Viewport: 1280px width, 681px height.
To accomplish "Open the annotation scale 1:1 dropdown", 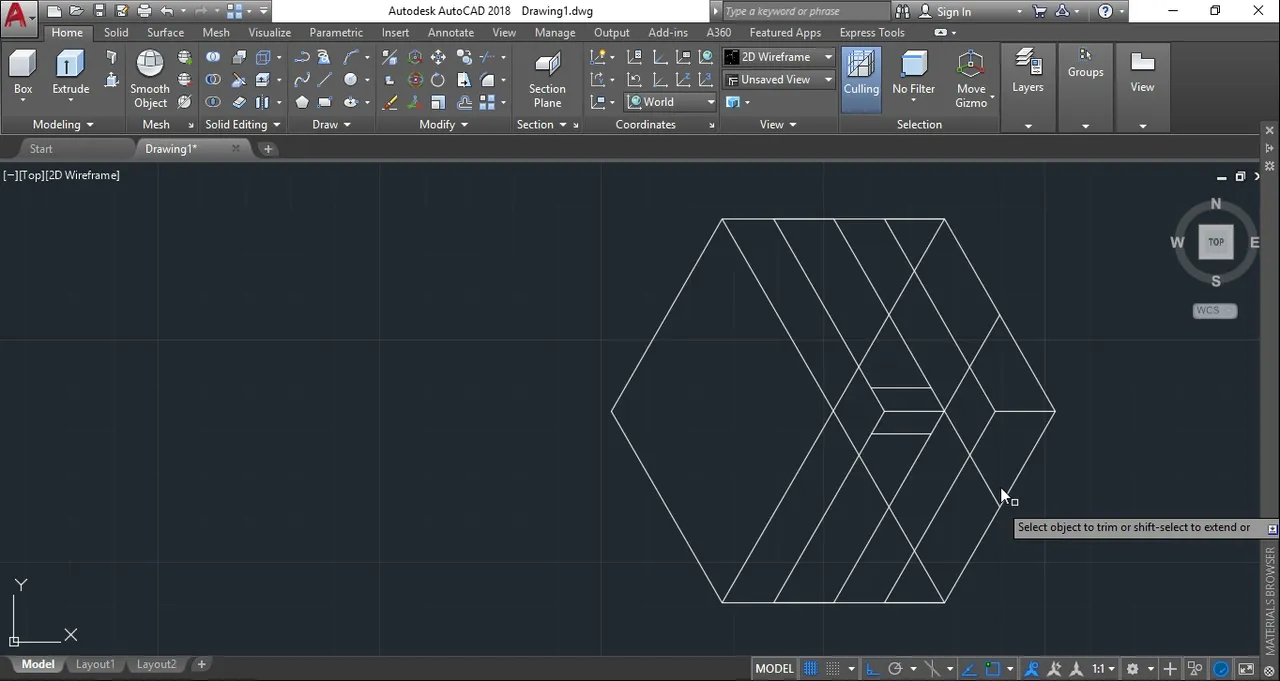I will (x=1104, y=668).
